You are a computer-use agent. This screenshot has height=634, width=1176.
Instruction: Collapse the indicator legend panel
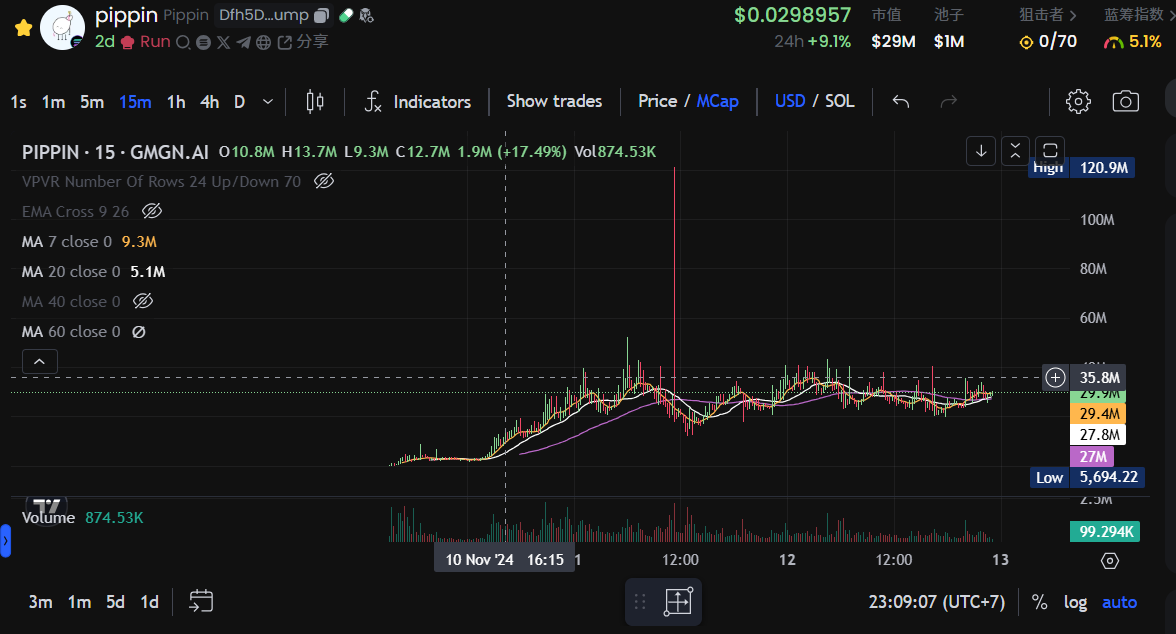pos(39,361)
